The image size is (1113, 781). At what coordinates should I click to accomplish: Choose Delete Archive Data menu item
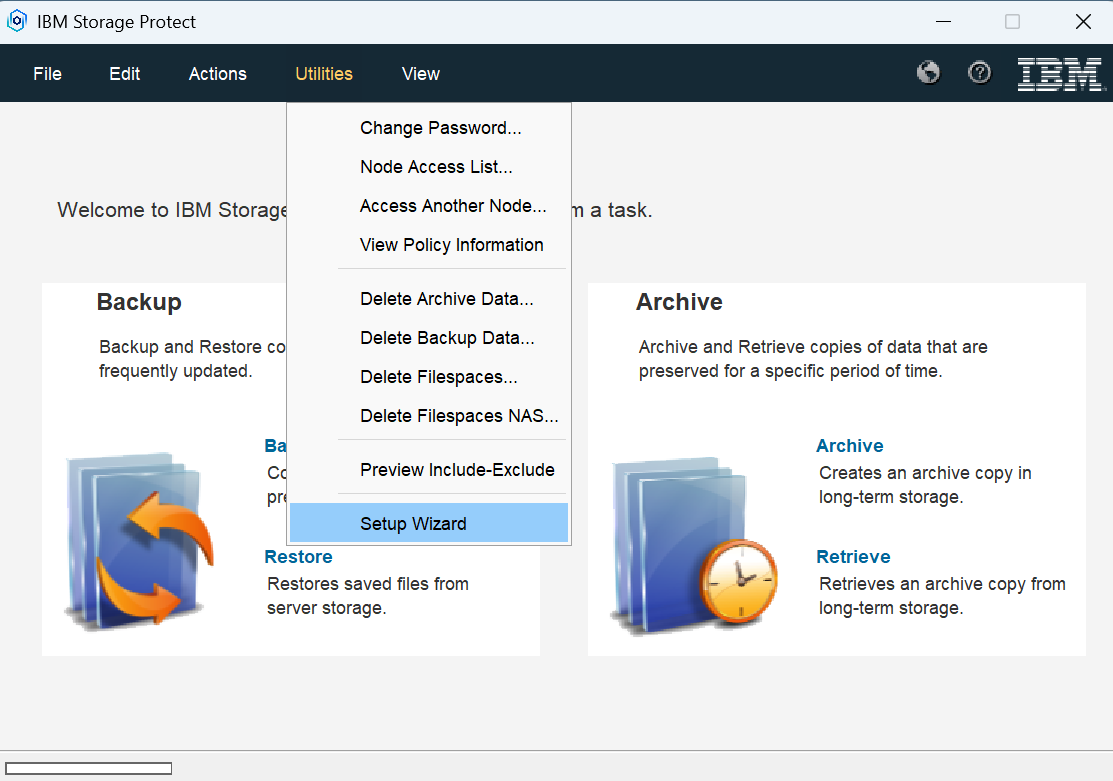point(446,299)
